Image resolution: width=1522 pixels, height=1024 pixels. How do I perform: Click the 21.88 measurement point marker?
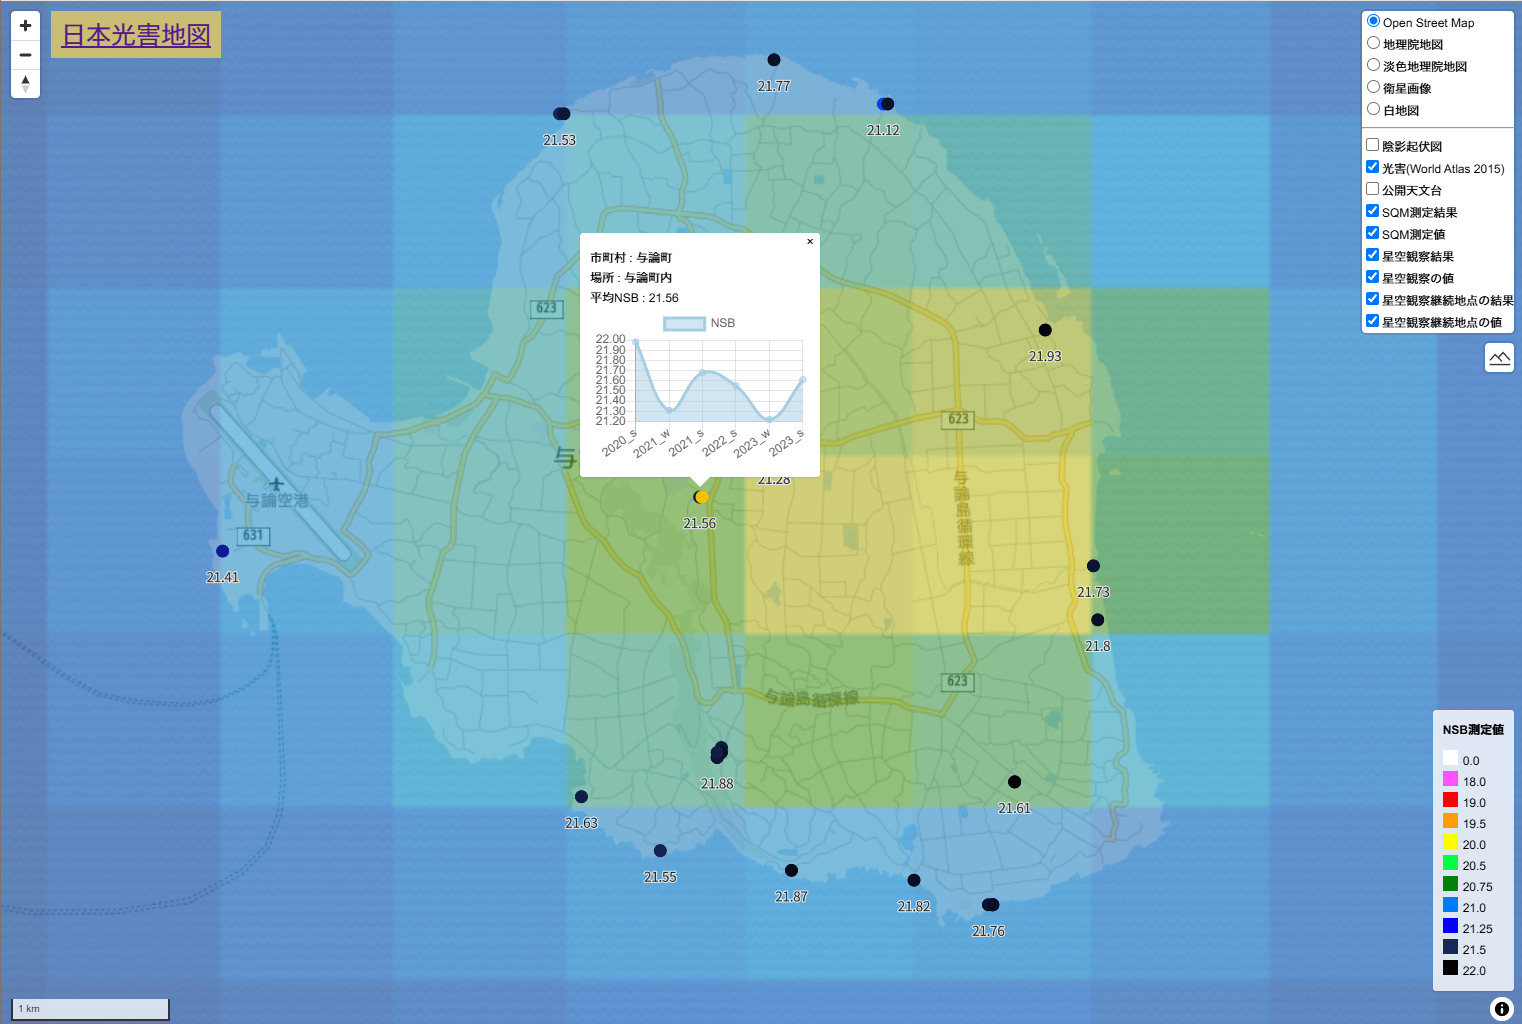pos(719,752)
